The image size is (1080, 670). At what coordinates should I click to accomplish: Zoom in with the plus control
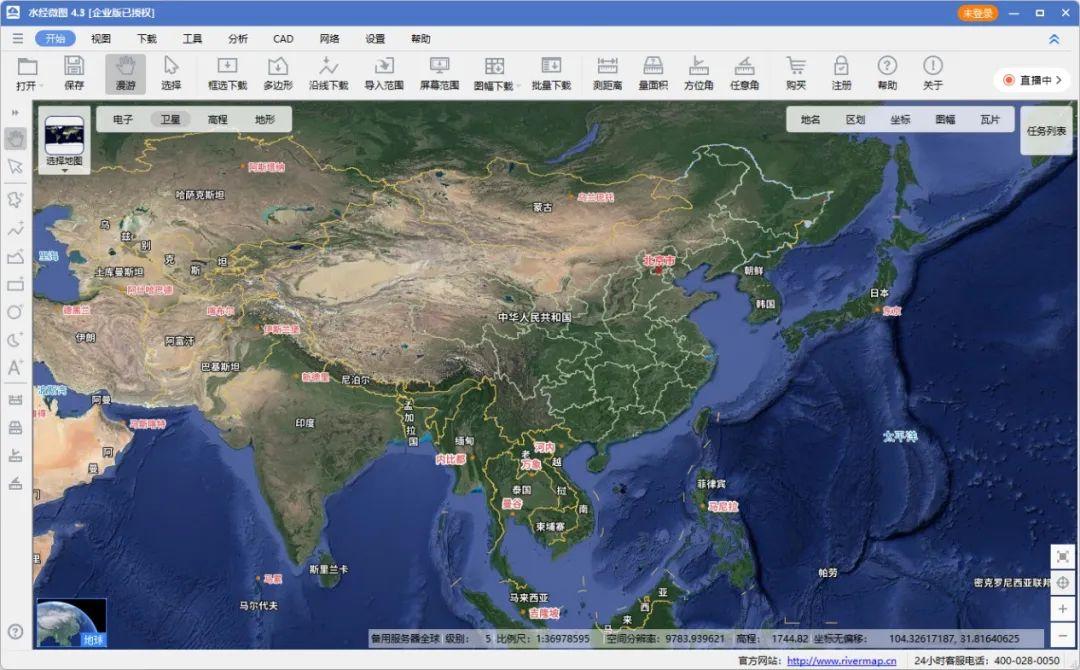[x=1063, y=608]
